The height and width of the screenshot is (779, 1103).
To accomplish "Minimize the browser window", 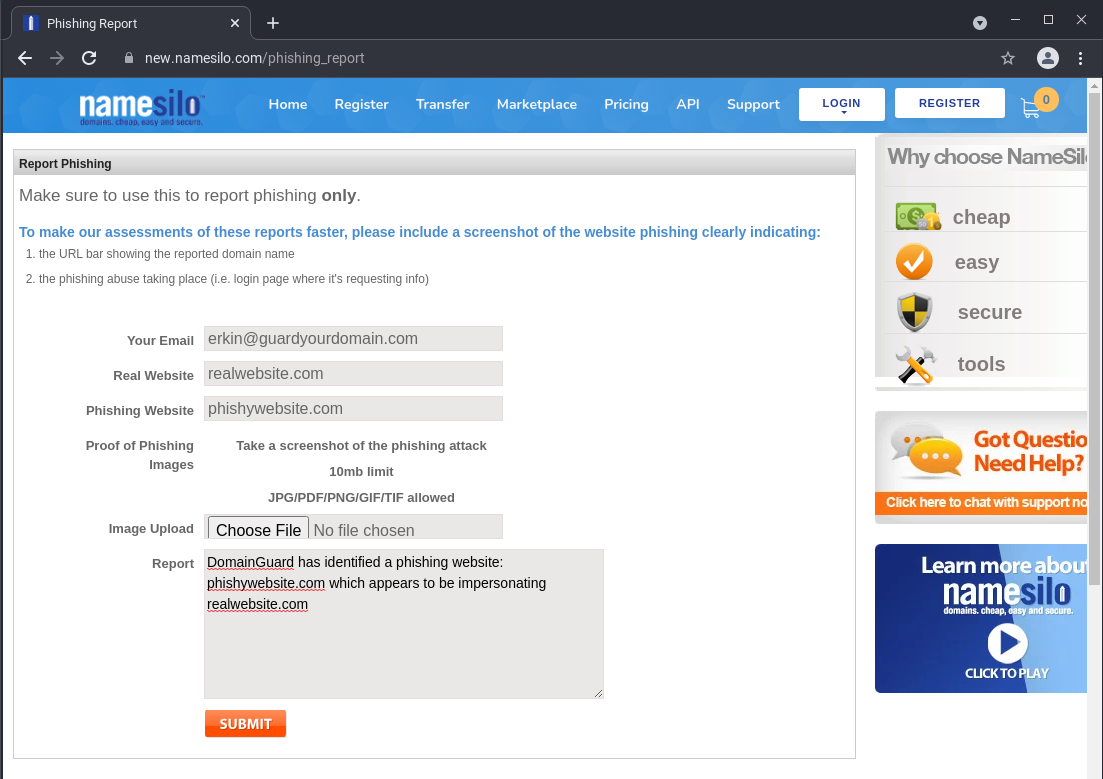I will pos(1015,20).
